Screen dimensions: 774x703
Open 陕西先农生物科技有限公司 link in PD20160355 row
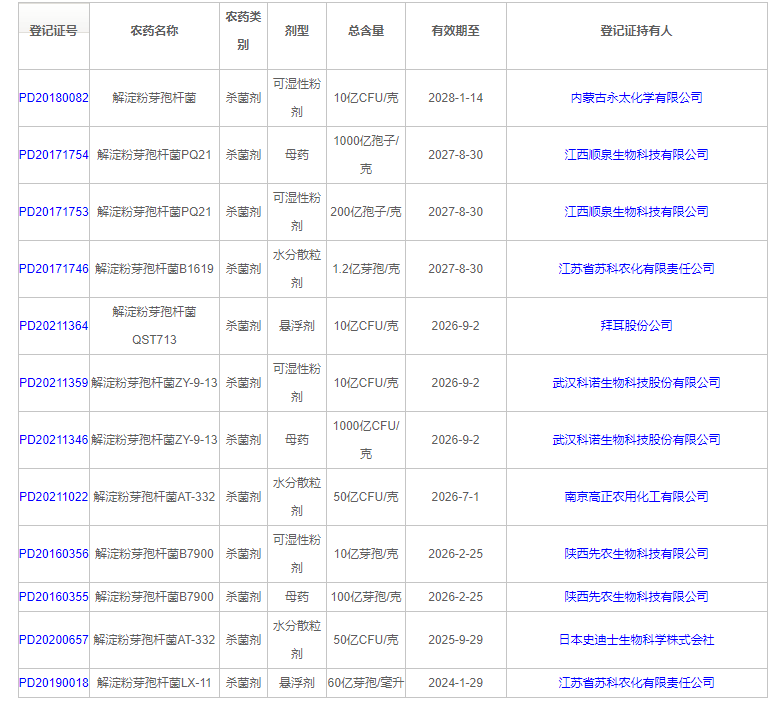(x=636, y=597)
